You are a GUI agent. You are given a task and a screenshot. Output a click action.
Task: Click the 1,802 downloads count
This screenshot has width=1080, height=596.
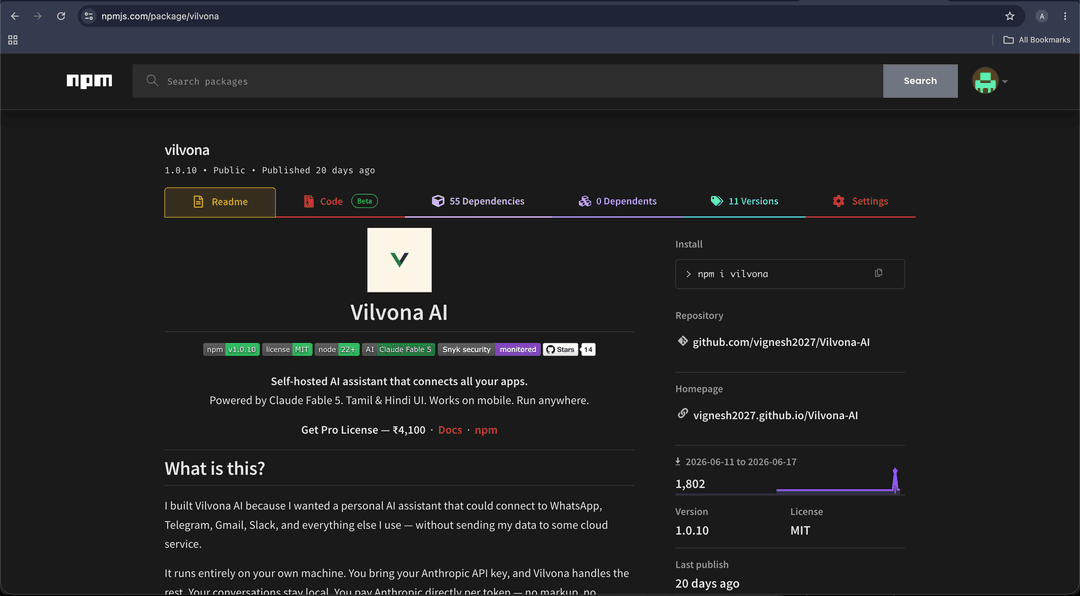pyautogui.click(x=690, y=484)
